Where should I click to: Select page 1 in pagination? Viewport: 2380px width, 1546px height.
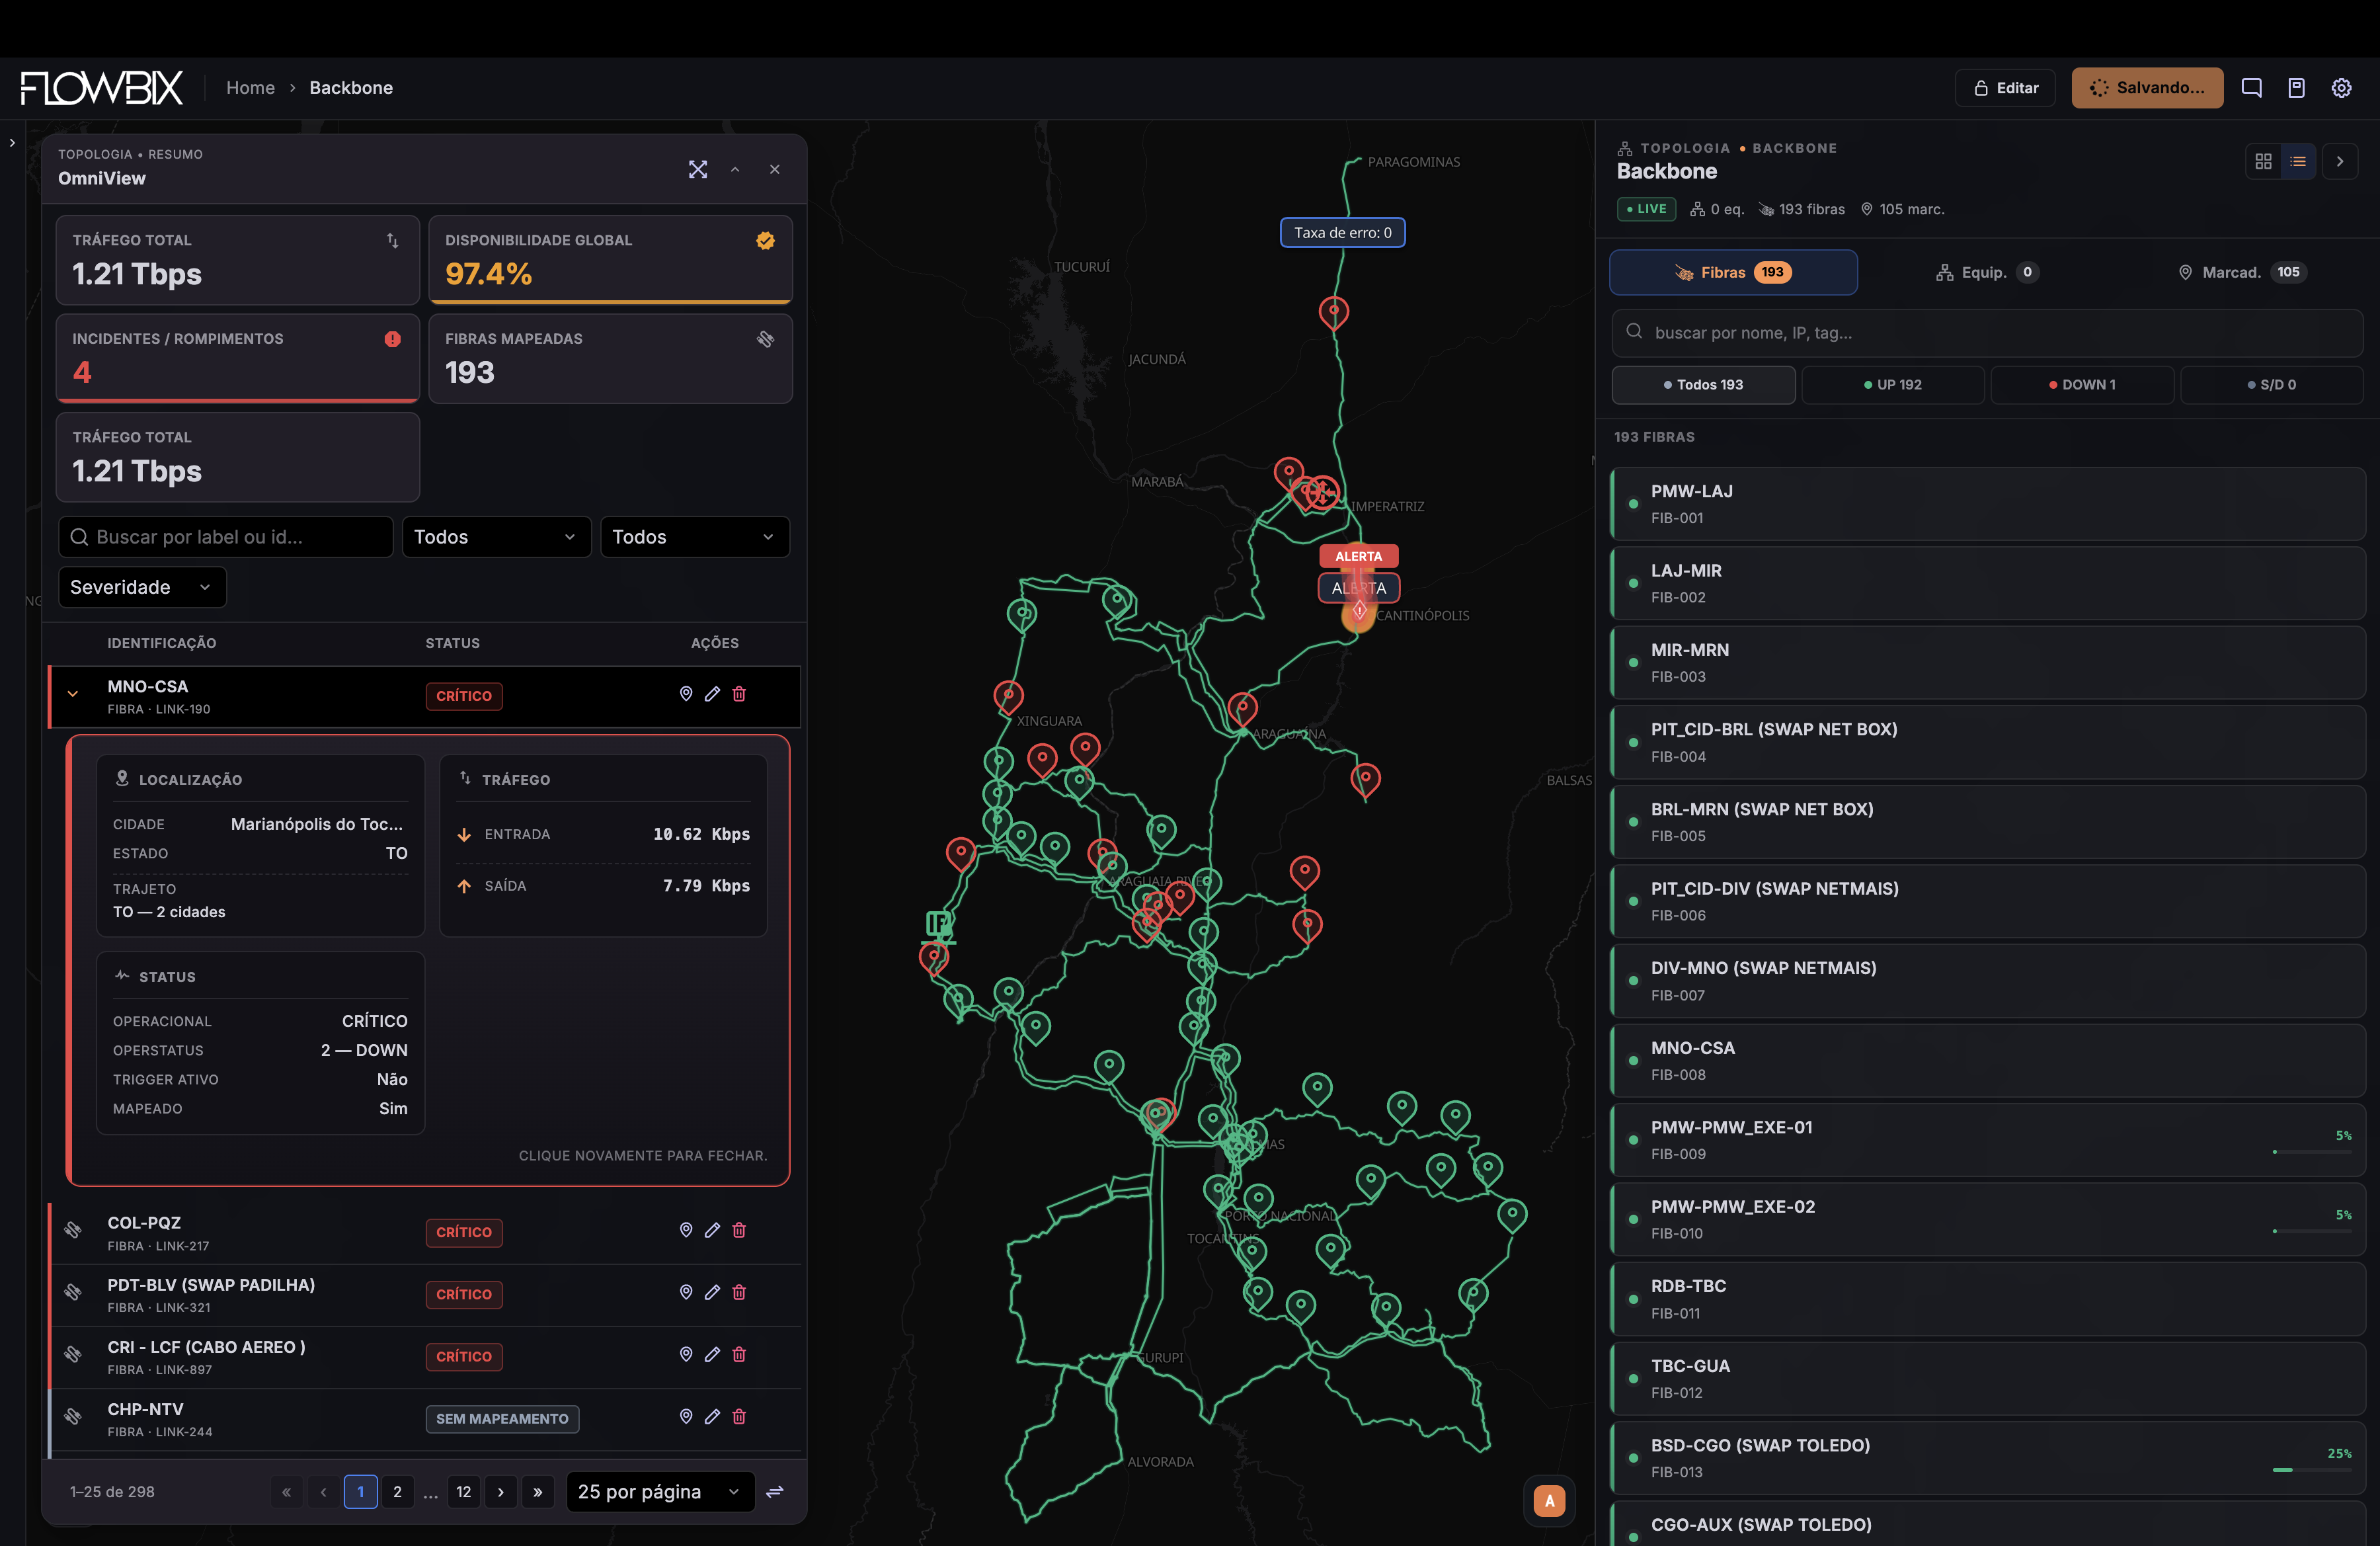coord(360,1492)
